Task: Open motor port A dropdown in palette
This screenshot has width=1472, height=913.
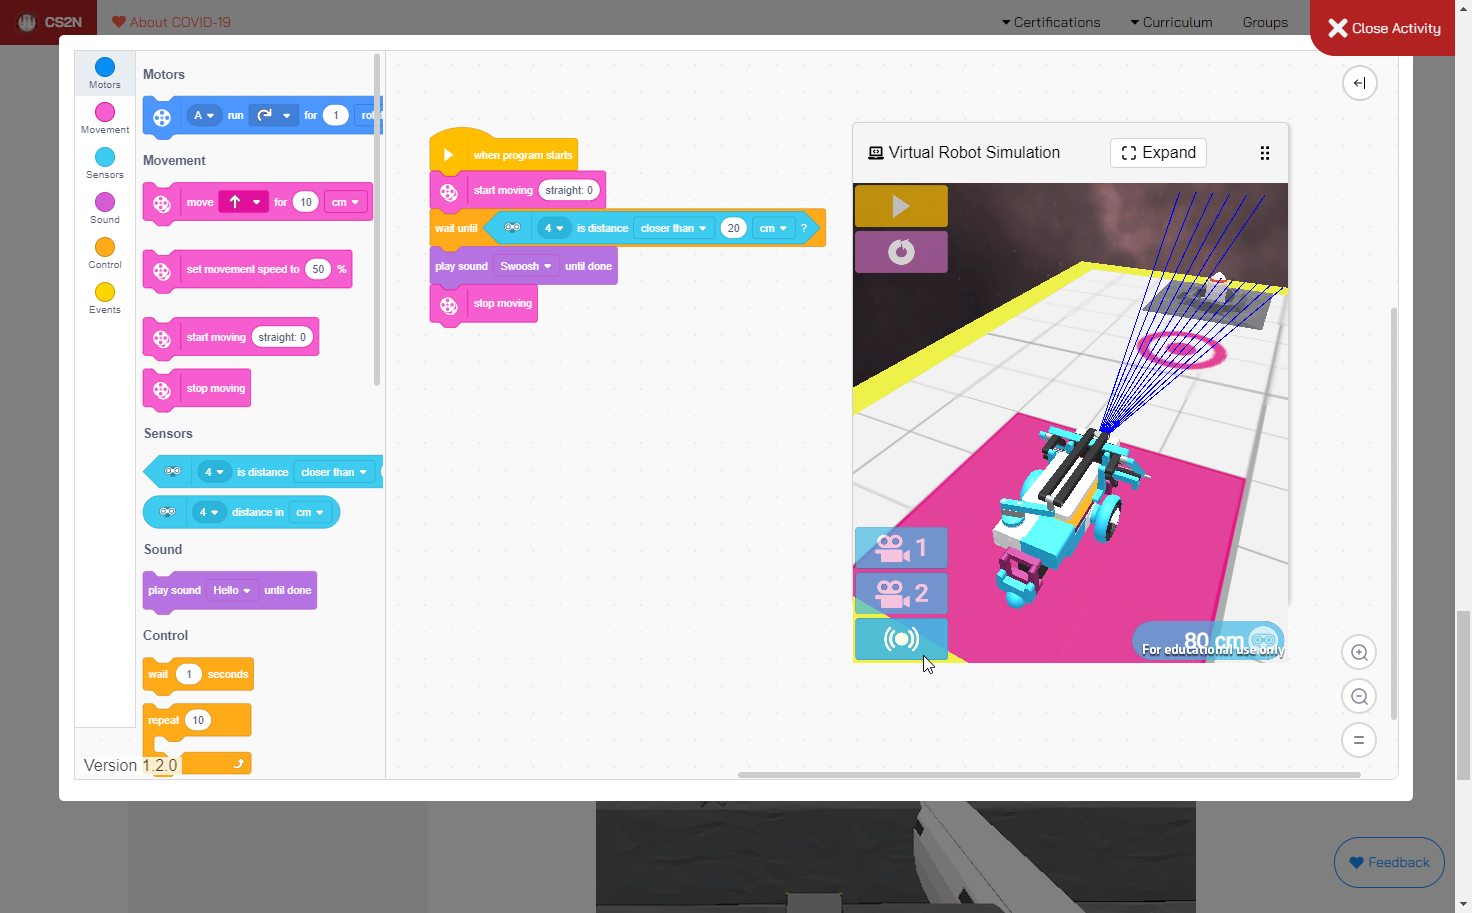Action: click(204, 116)
